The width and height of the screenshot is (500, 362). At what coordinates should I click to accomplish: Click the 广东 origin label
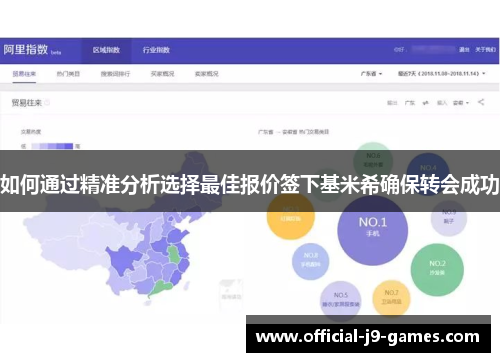410,103
